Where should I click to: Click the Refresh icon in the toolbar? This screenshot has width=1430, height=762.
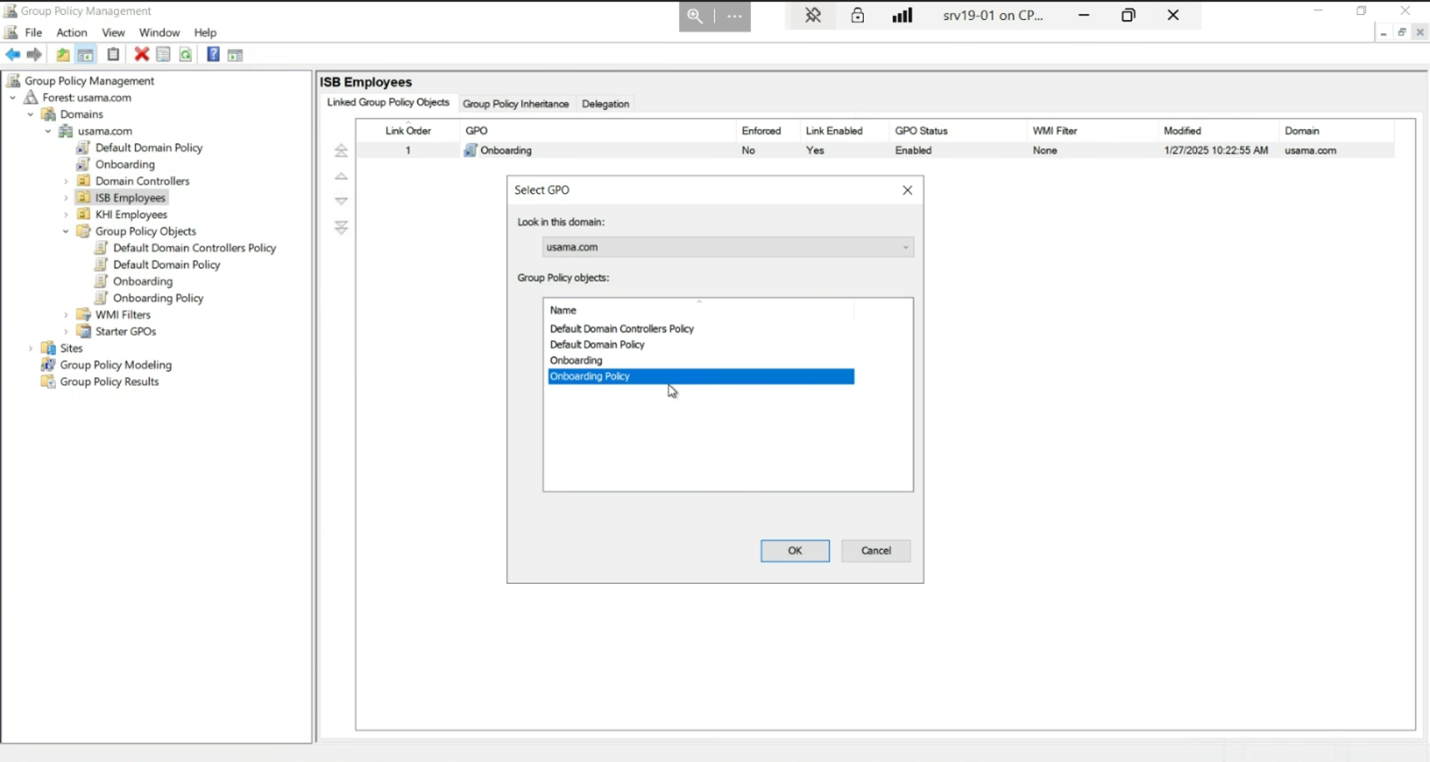click(x=185, y=54)
